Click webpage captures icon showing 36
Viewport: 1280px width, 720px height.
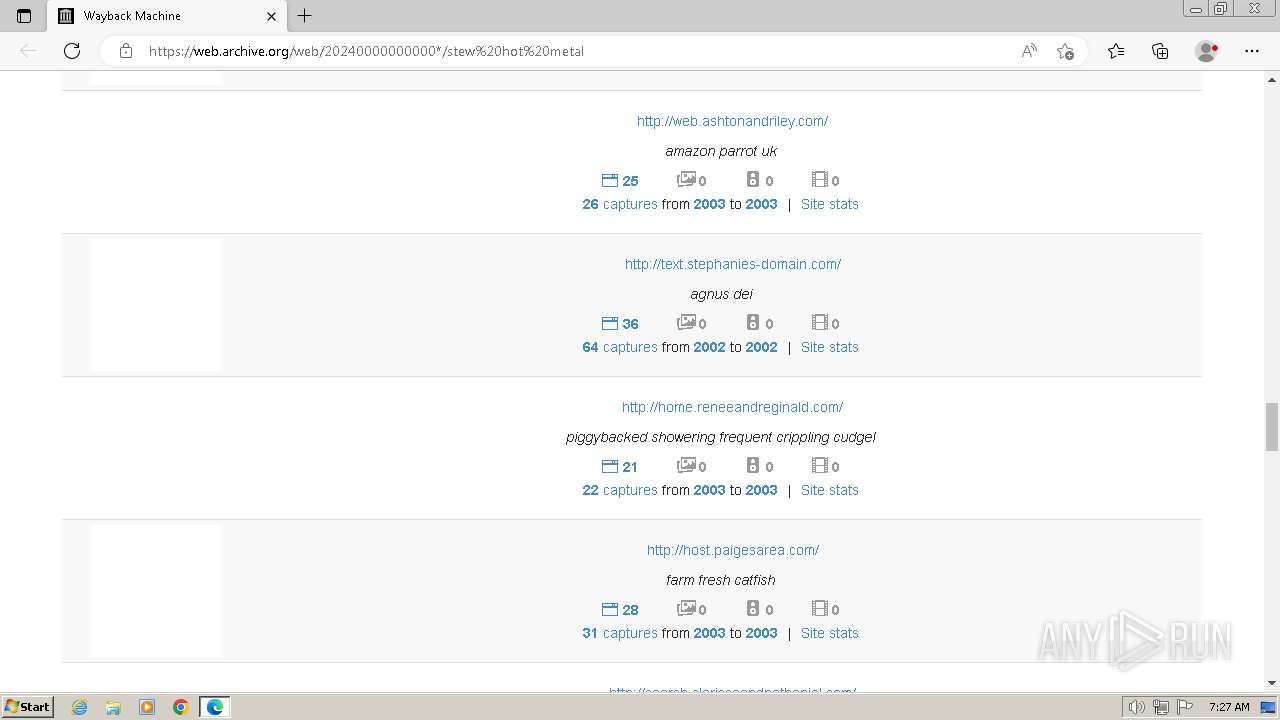click(610, 323)
